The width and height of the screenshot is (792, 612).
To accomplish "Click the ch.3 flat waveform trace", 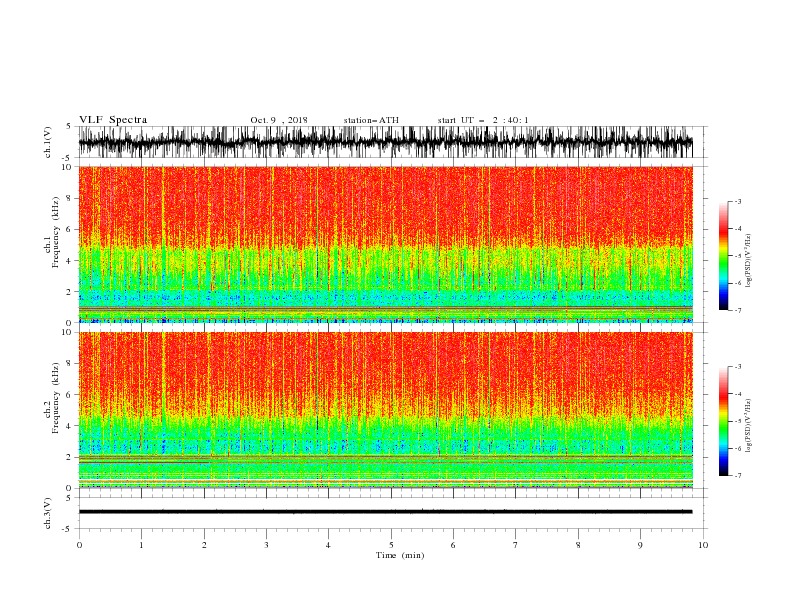I will pyautogui.click(x=385, y=512).
